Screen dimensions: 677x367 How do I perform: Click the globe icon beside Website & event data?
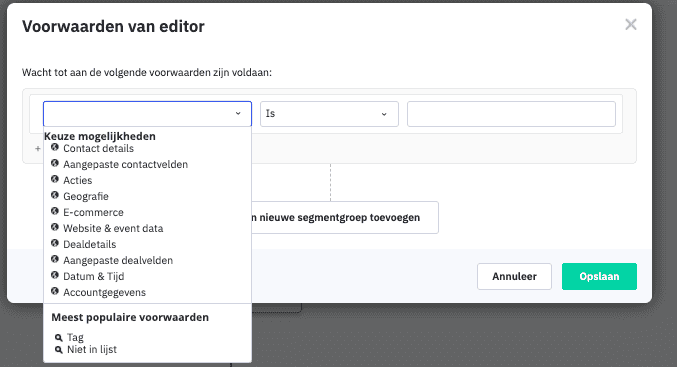54,227
